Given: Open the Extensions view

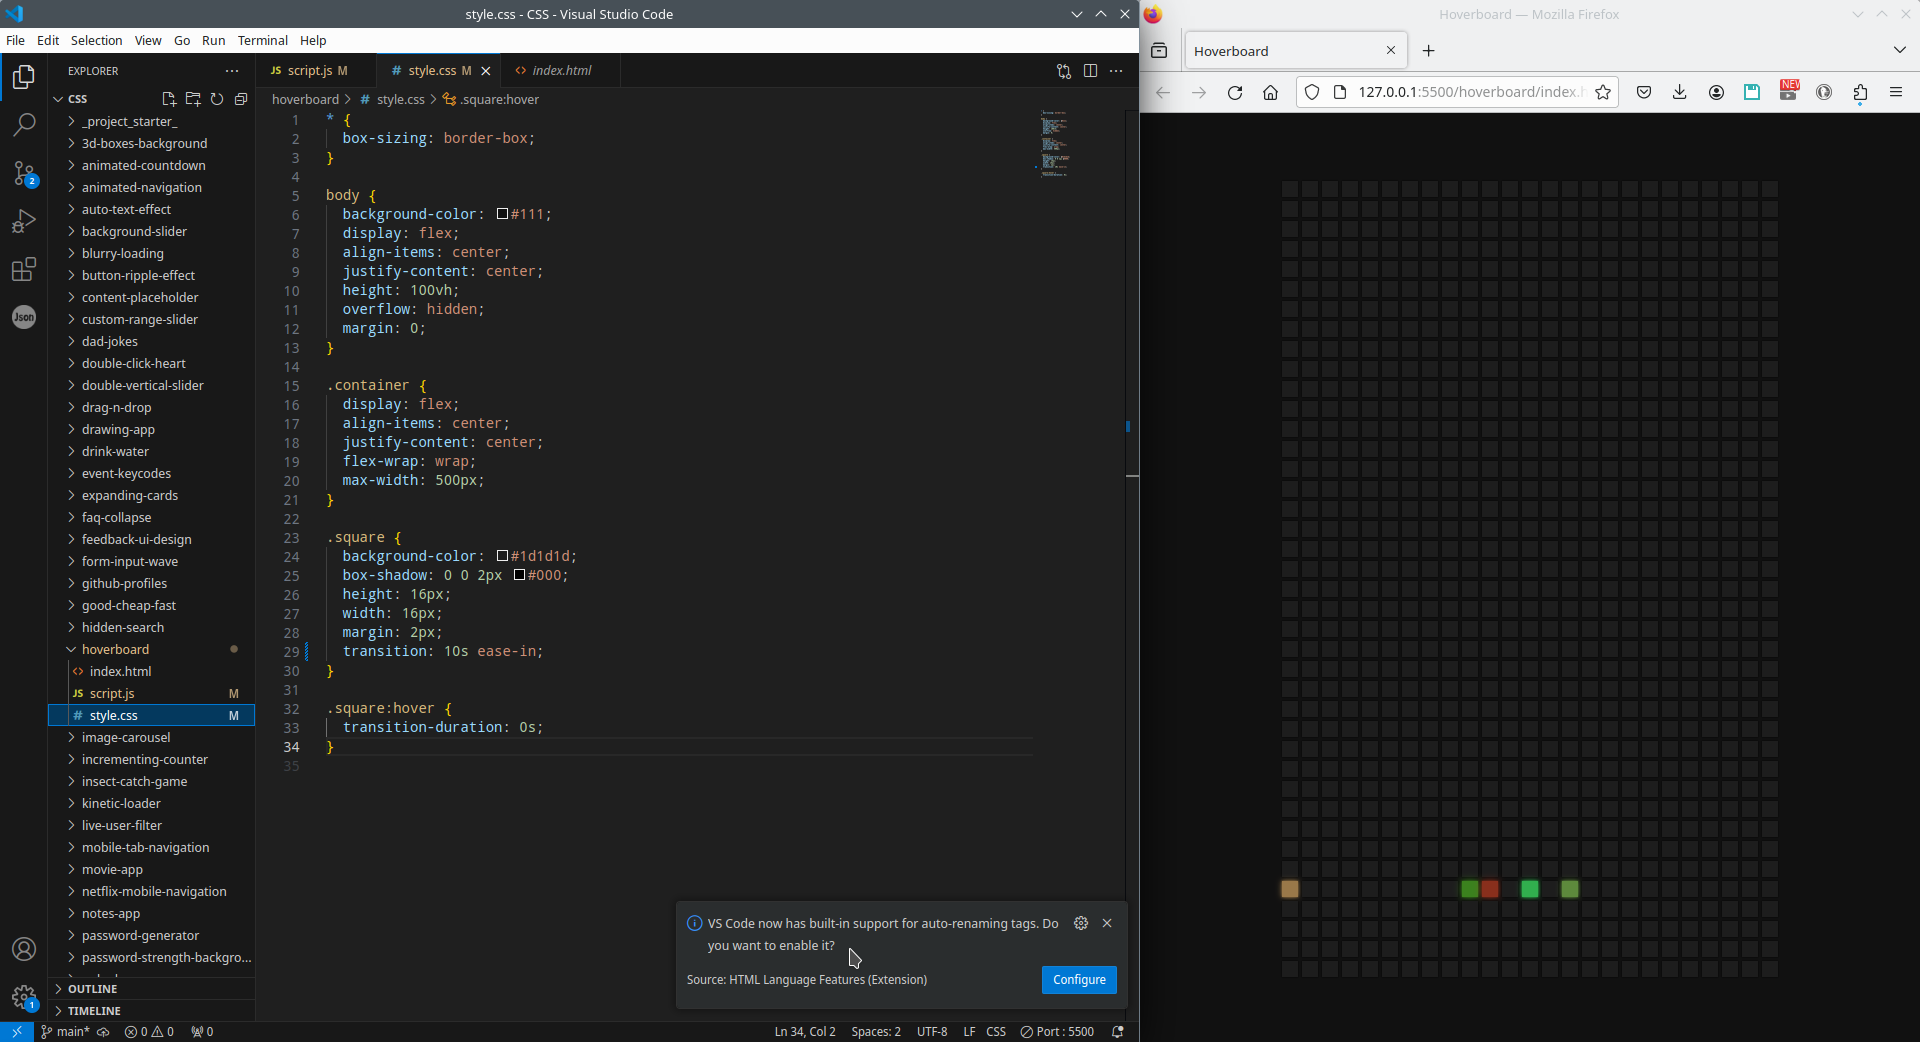Looking at the screenshot, I should point(24,269).
